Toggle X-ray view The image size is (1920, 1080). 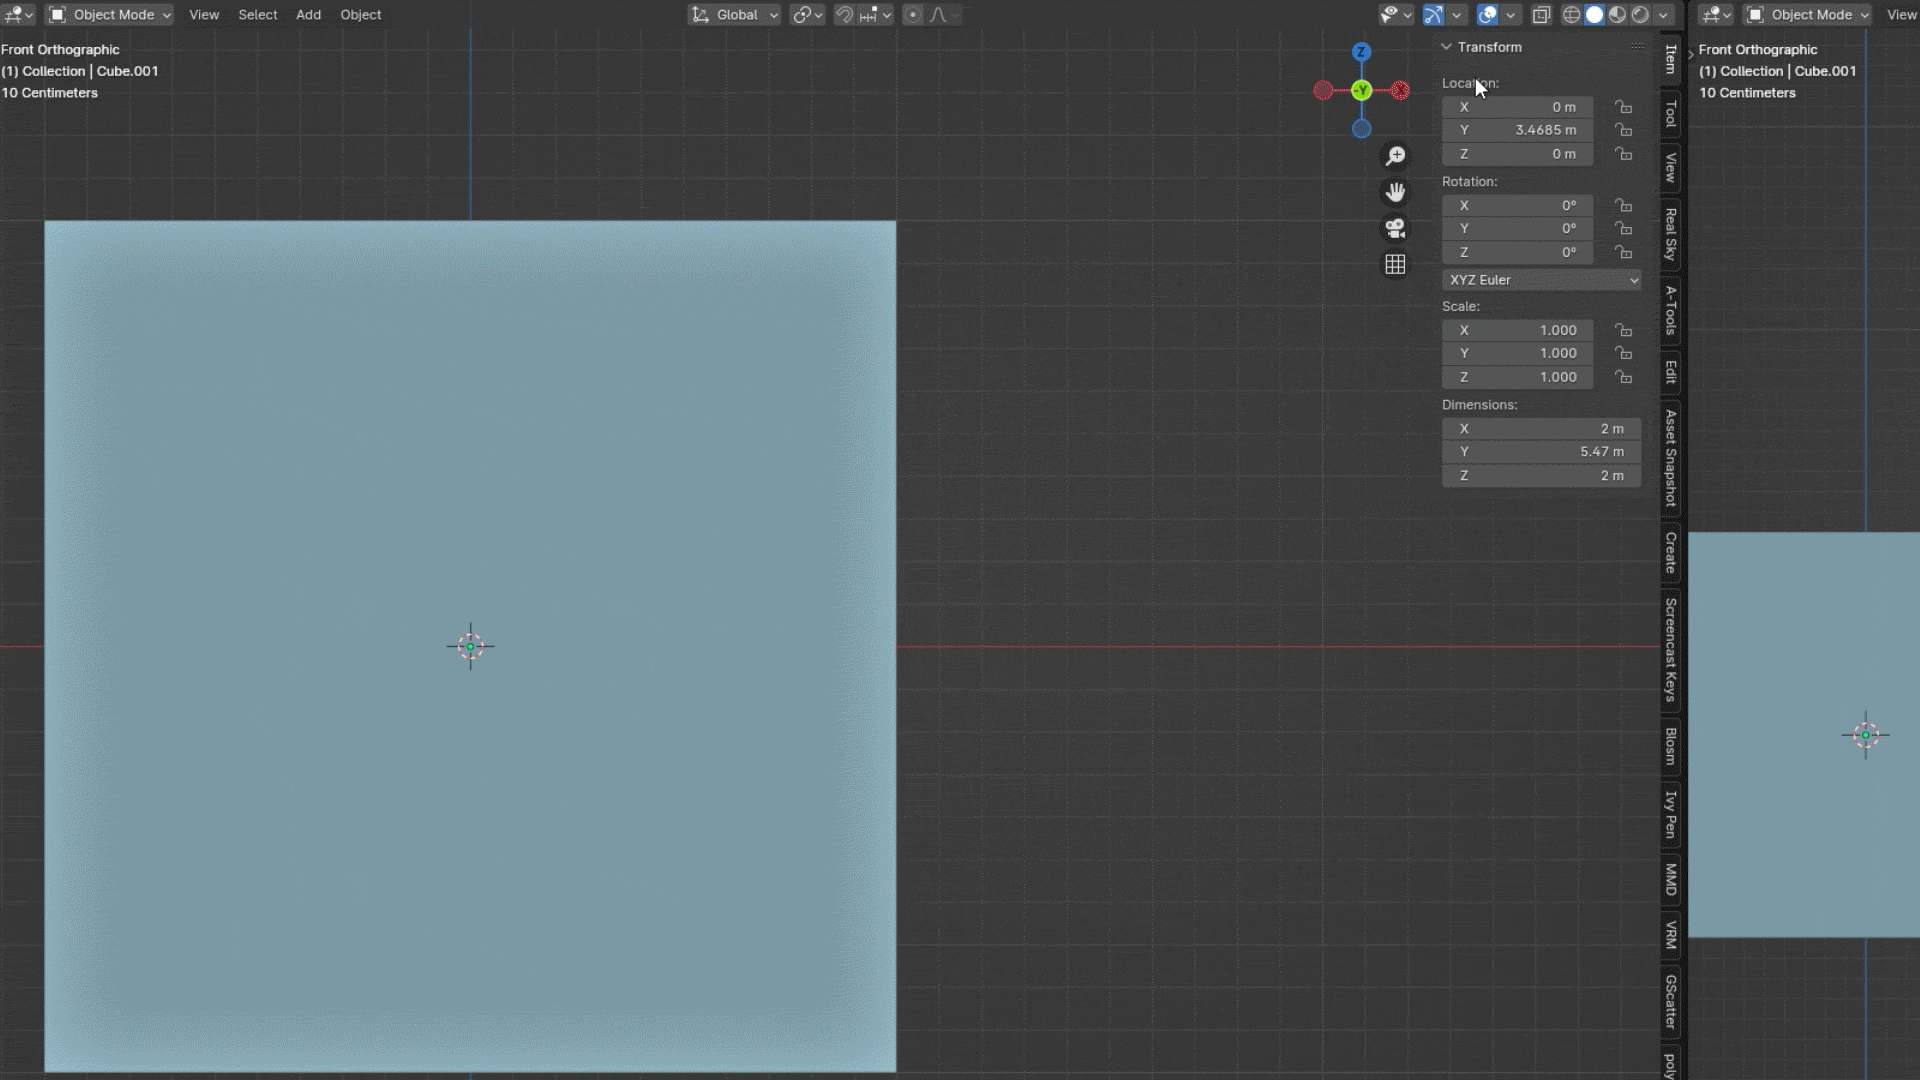click(1541, 15)
